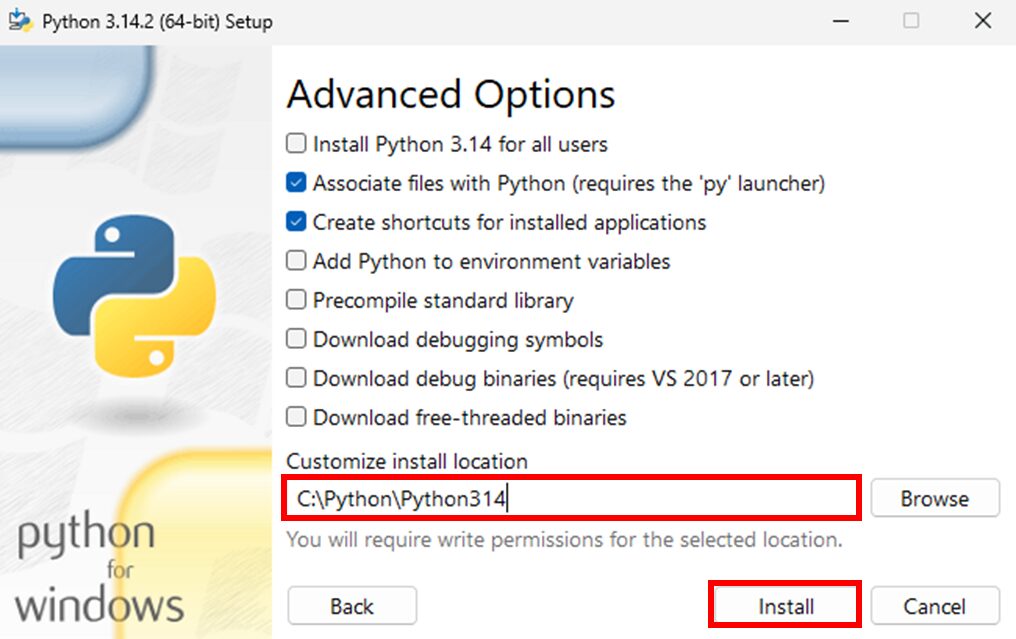This screenshot has width=1016, height=639.
Task: Disable Associate files with Python option
Action: 296,183
